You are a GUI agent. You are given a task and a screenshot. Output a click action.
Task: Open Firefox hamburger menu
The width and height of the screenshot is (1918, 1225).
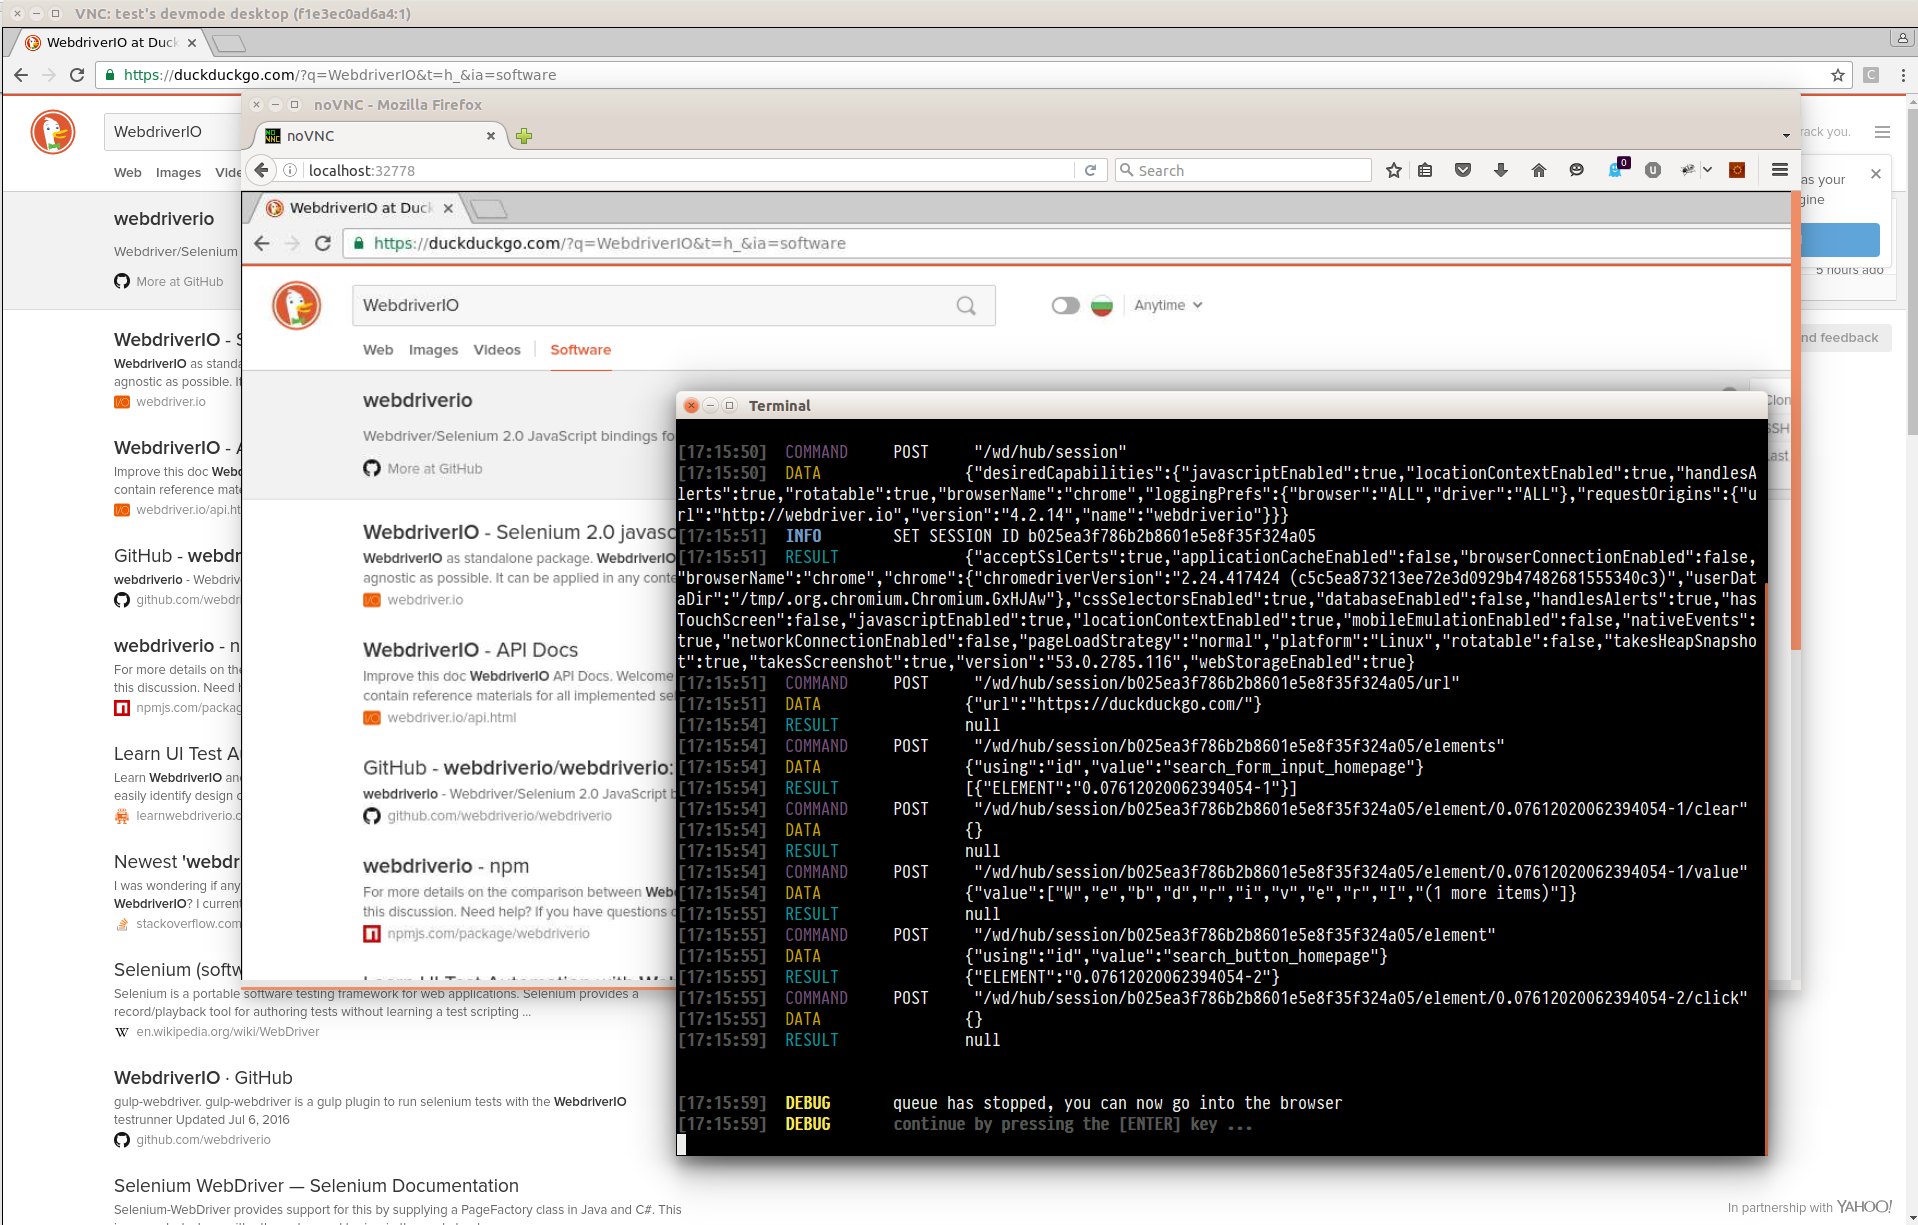pos(1780,170)
